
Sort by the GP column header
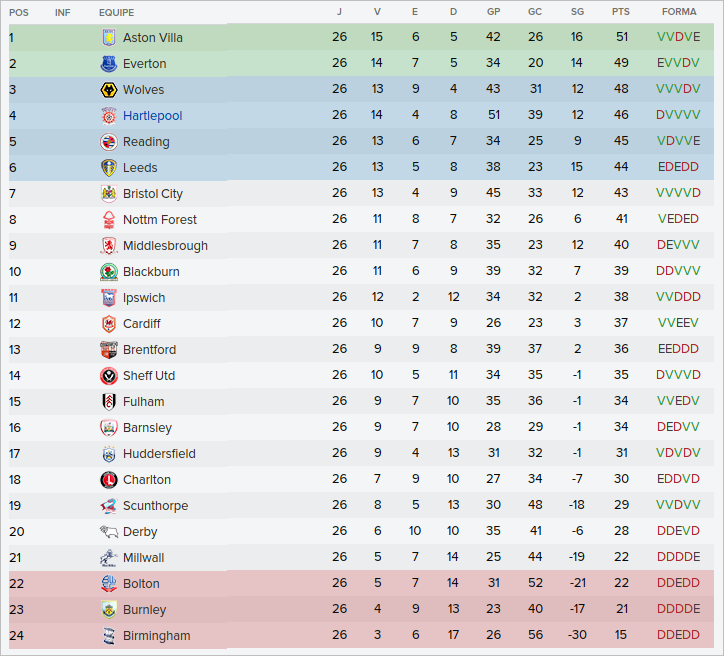pyautogui.click(x=493, y=12)
